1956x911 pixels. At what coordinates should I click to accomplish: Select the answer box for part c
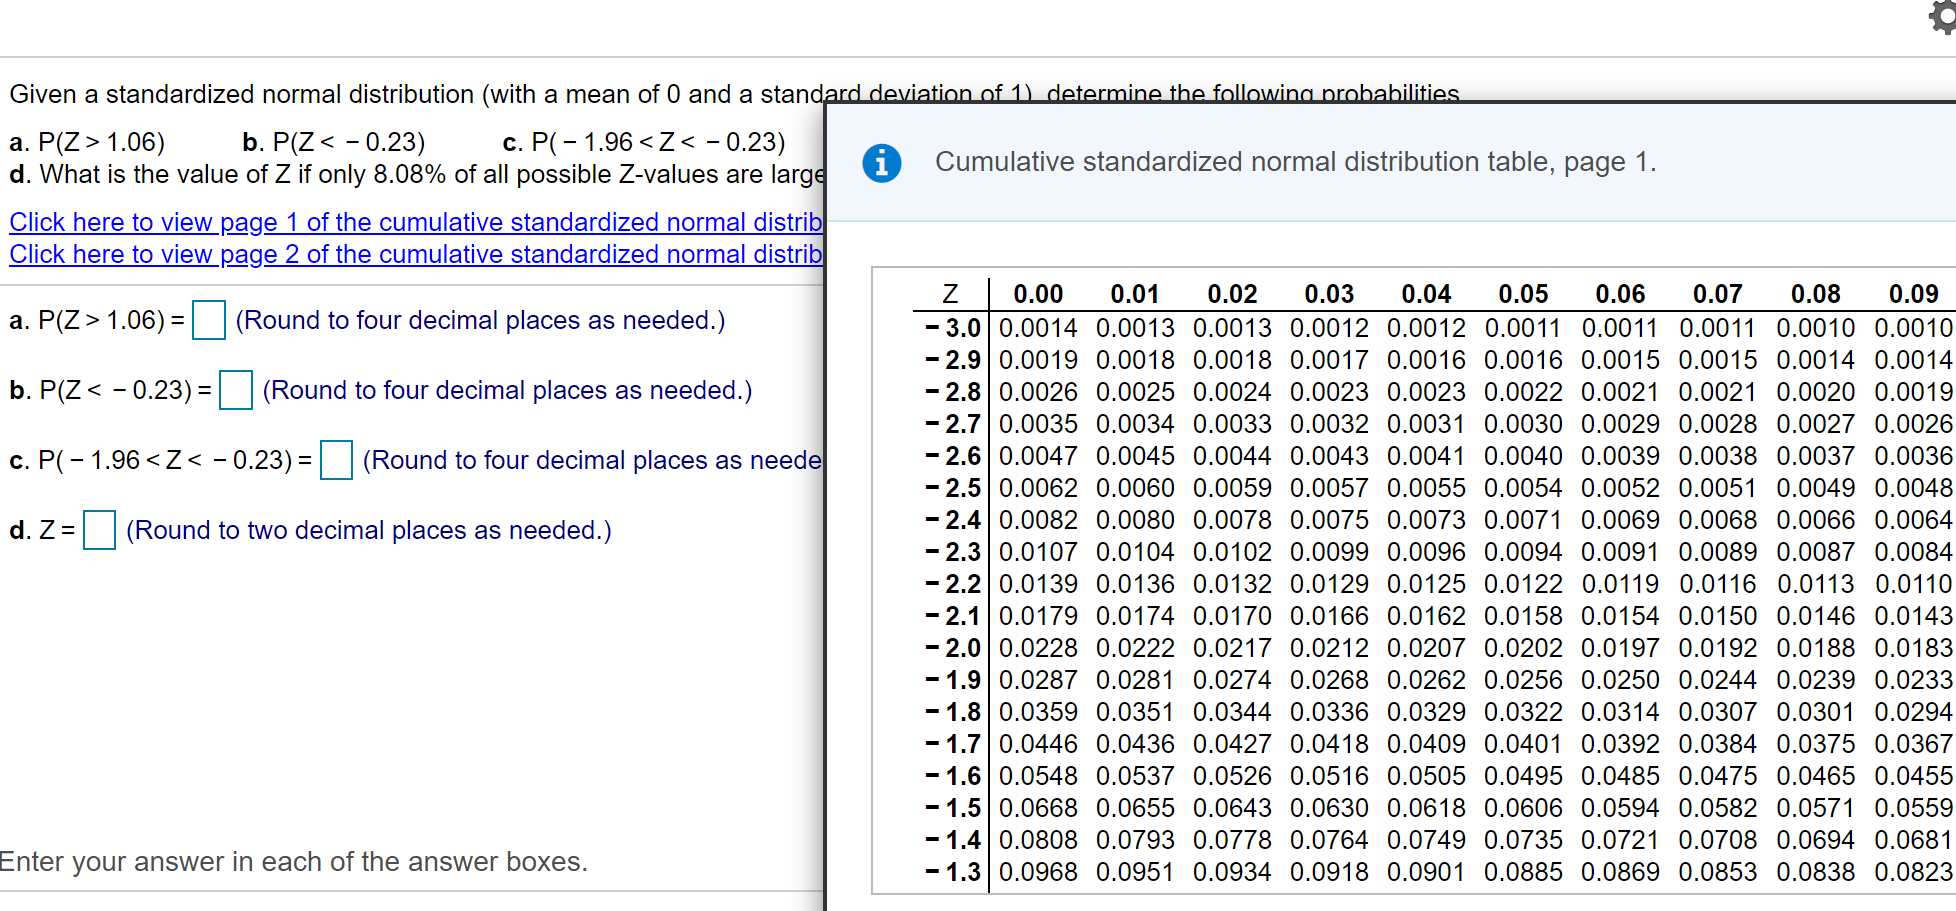point(337,460)
